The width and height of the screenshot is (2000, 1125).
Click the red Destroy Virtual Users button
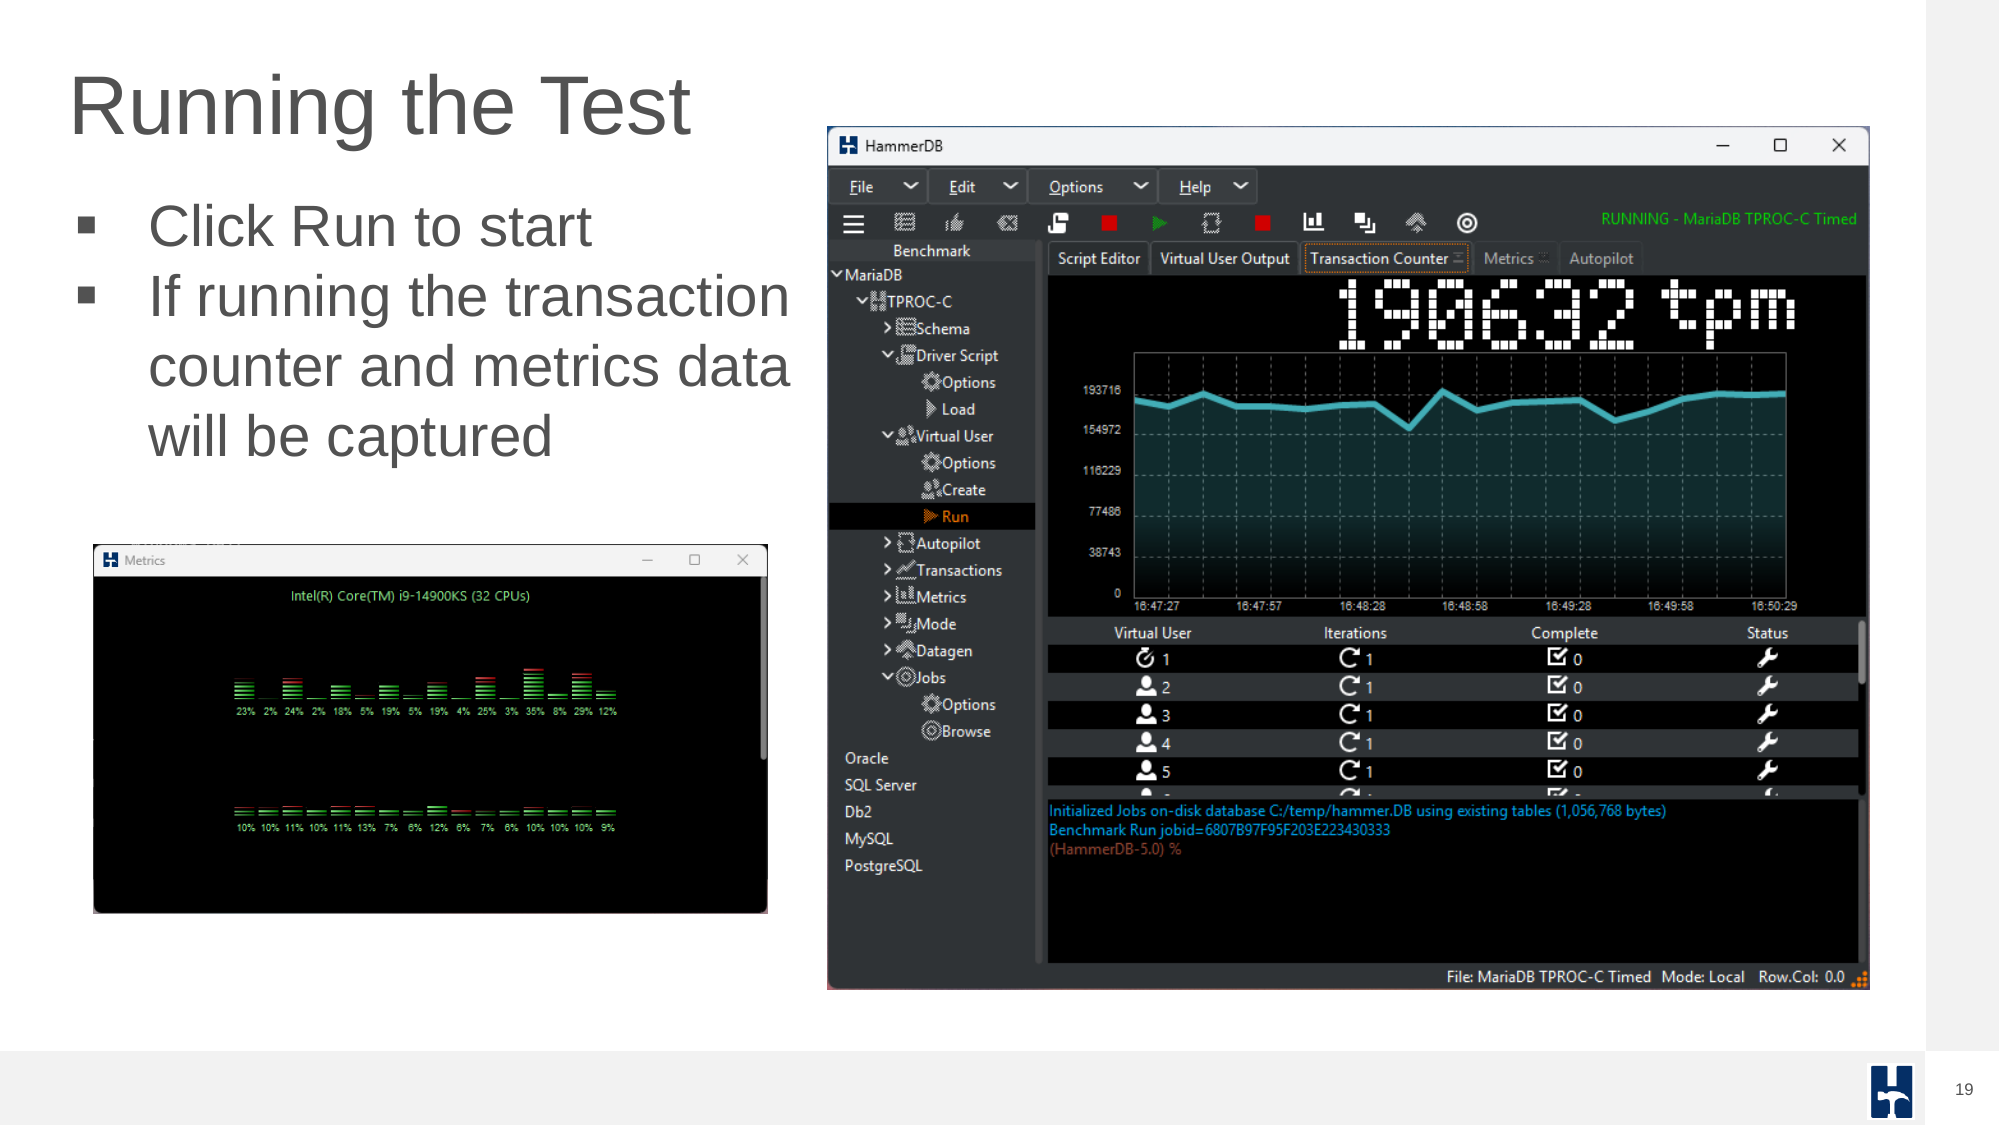tap(1109, 223)
